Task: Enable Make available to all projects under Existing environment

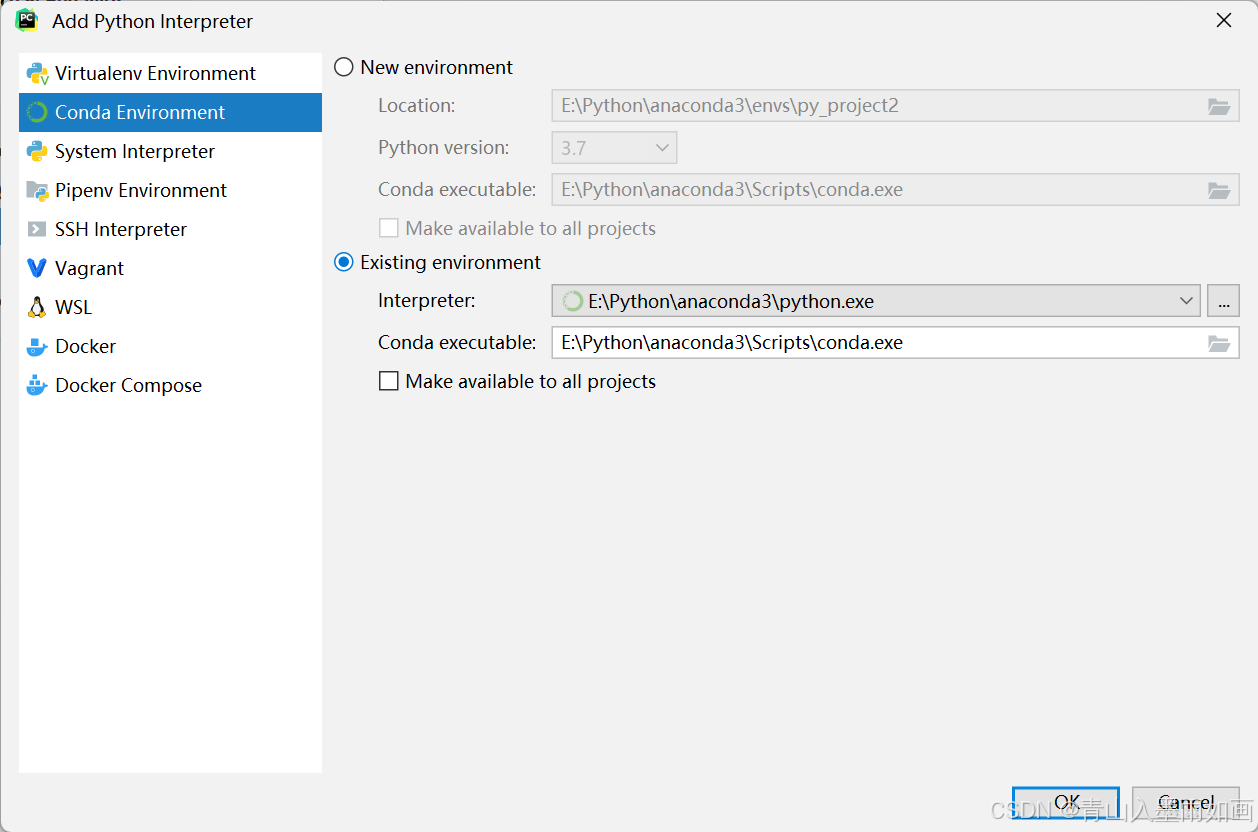Action: [x=389, y=381]
